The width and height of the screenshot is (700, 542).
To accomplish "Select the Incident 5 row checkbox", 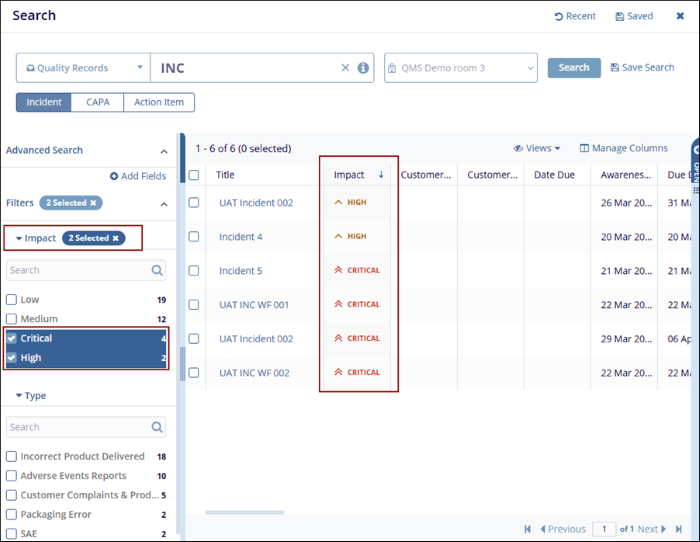I will pos(195,270).
